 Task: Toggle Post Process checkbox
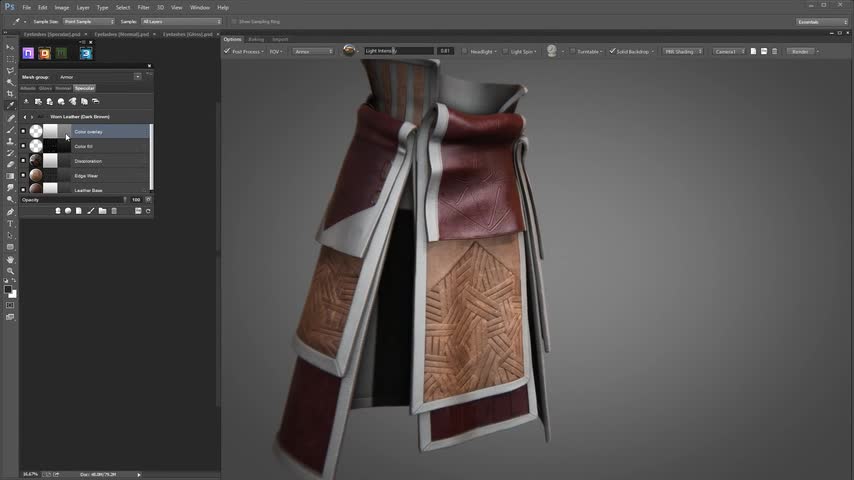(x=227, y=51)
